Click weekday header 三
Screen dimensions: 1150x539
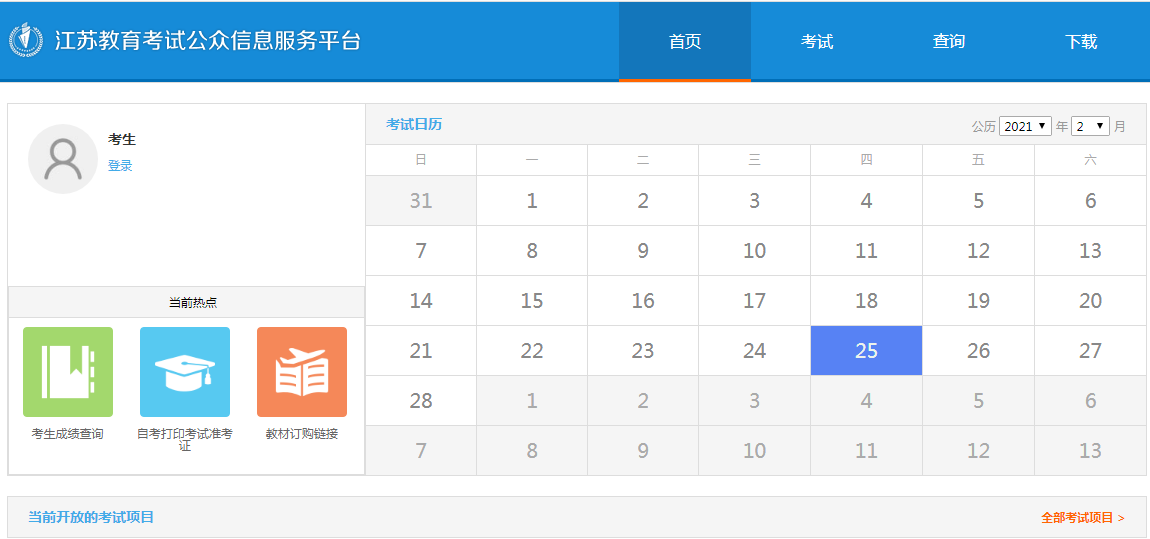pos(755,160)
